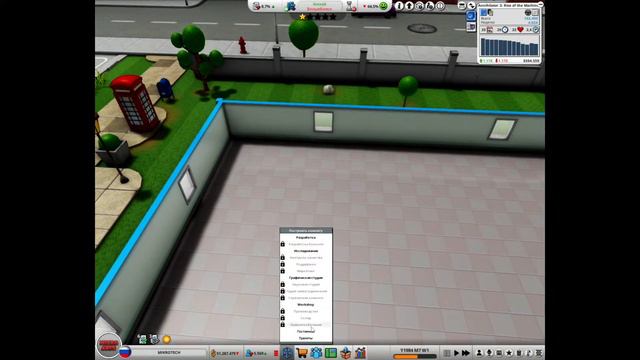Image resolution: width=640 pixels, height=360 pixels.
Task: Click the round red company logo button
Action: [x=109, y=345]
